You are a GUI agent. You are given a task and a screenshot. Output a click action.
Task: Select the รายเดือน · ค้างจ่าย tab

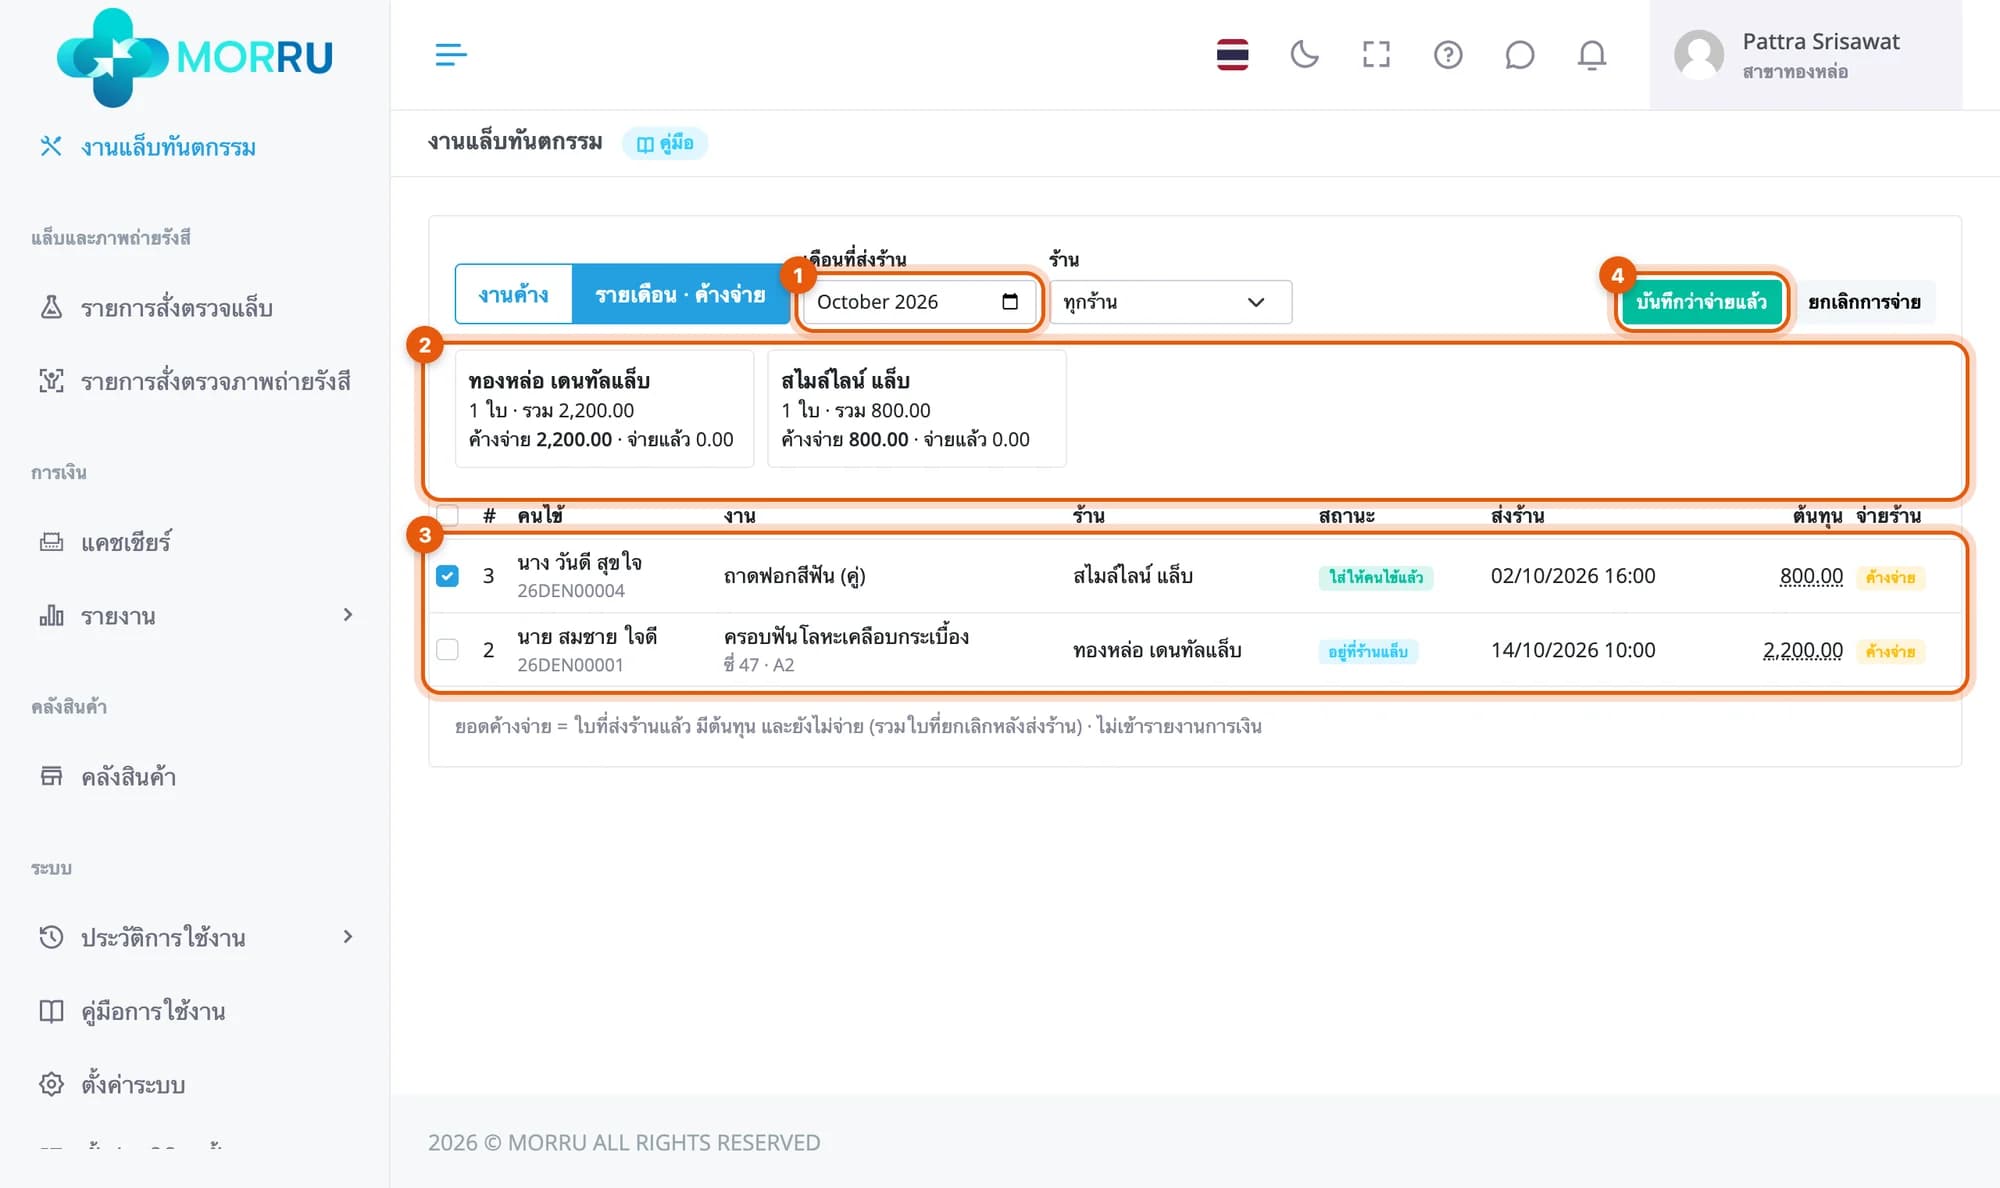[680, 294]
